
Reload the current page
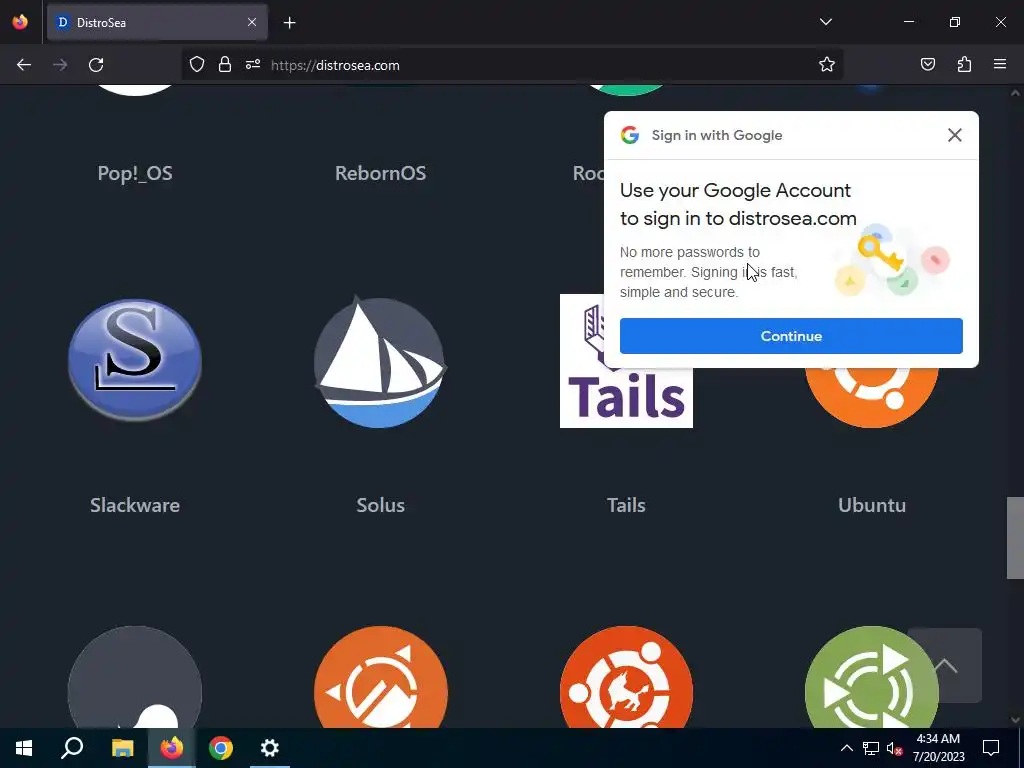[x=96, y=65]
